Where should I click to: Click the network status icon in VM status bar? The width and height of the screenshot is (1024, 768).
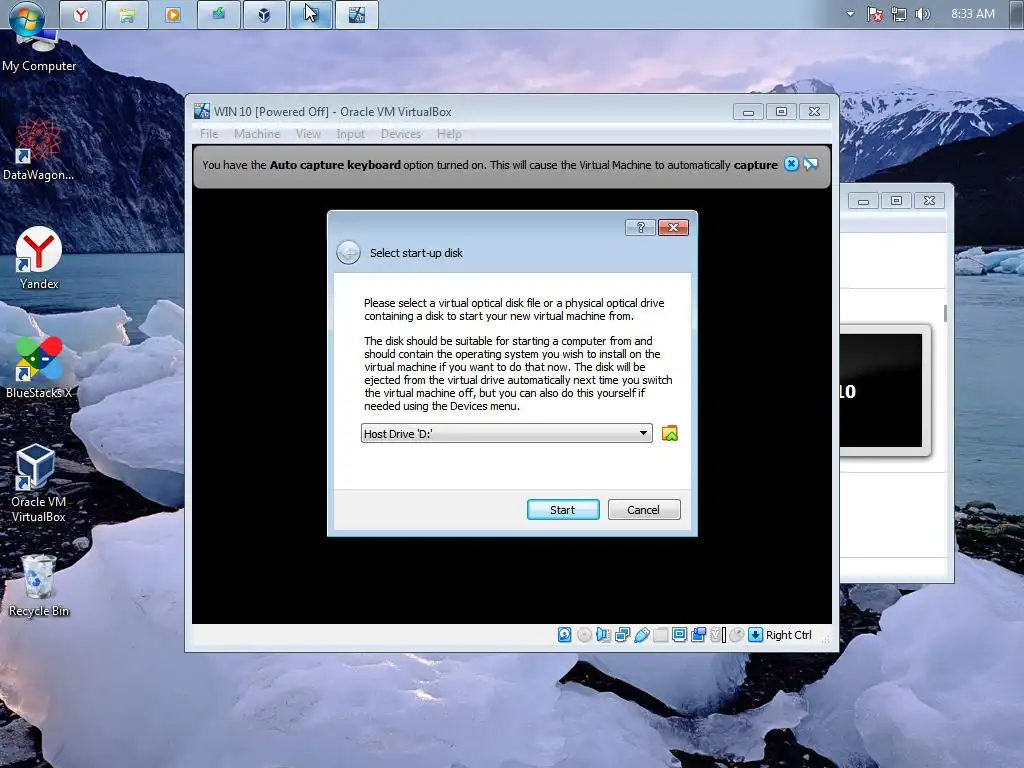point(622,635)
